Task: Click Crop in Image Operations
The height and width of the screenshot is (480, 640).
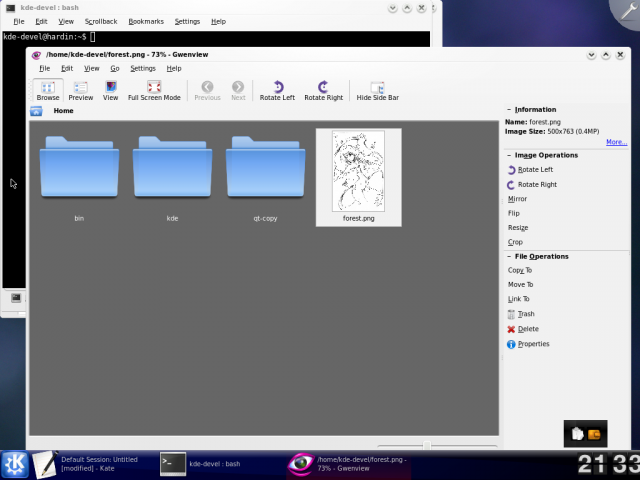Action: 515,242
